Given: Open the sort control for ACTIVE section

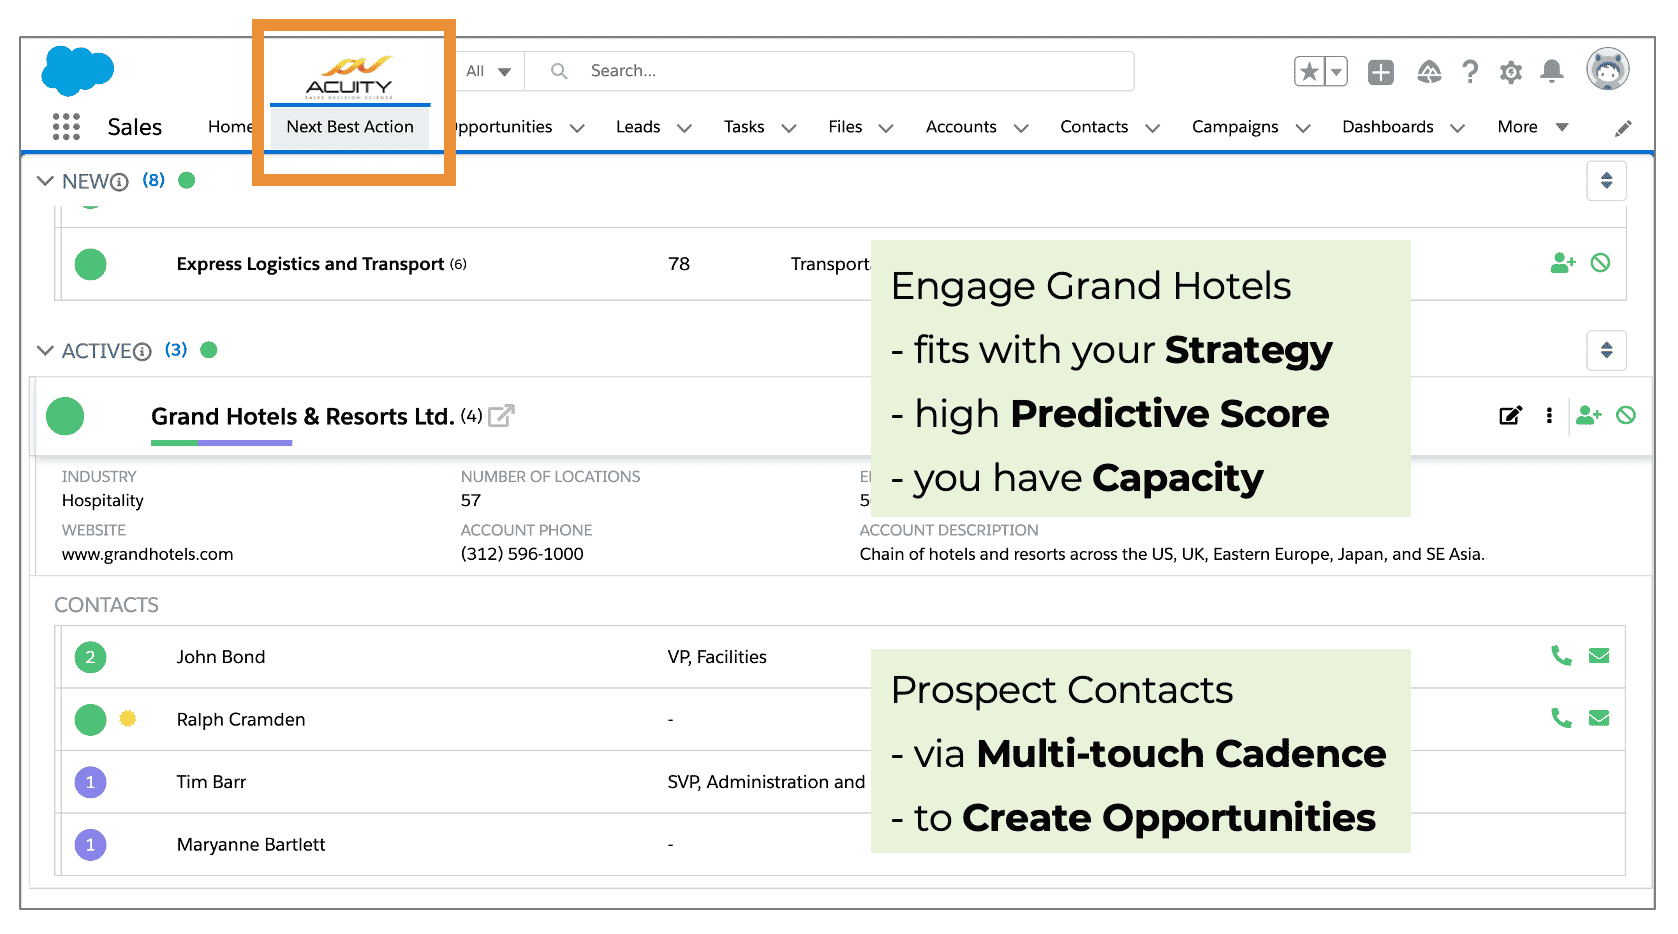Looking at the screenshot, I should [x=1606, y=350].
